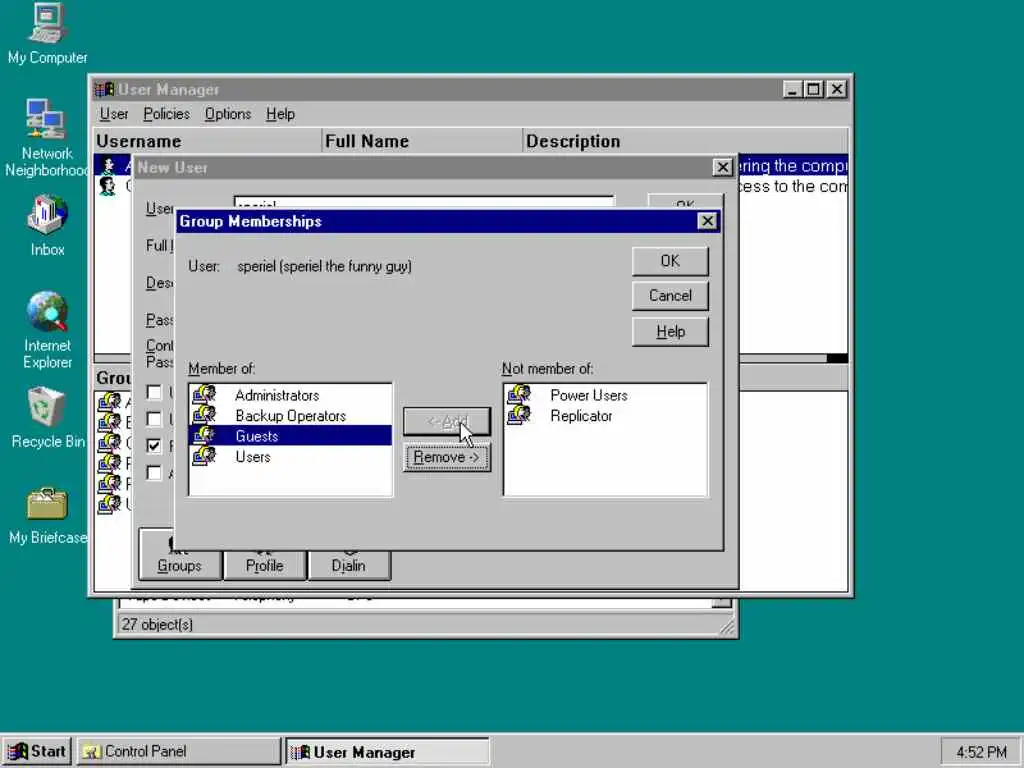The image size is (1024, 768).
Task: Select Administrators text in Member of list
Action: pyautogui.click(x=277, y=395)
